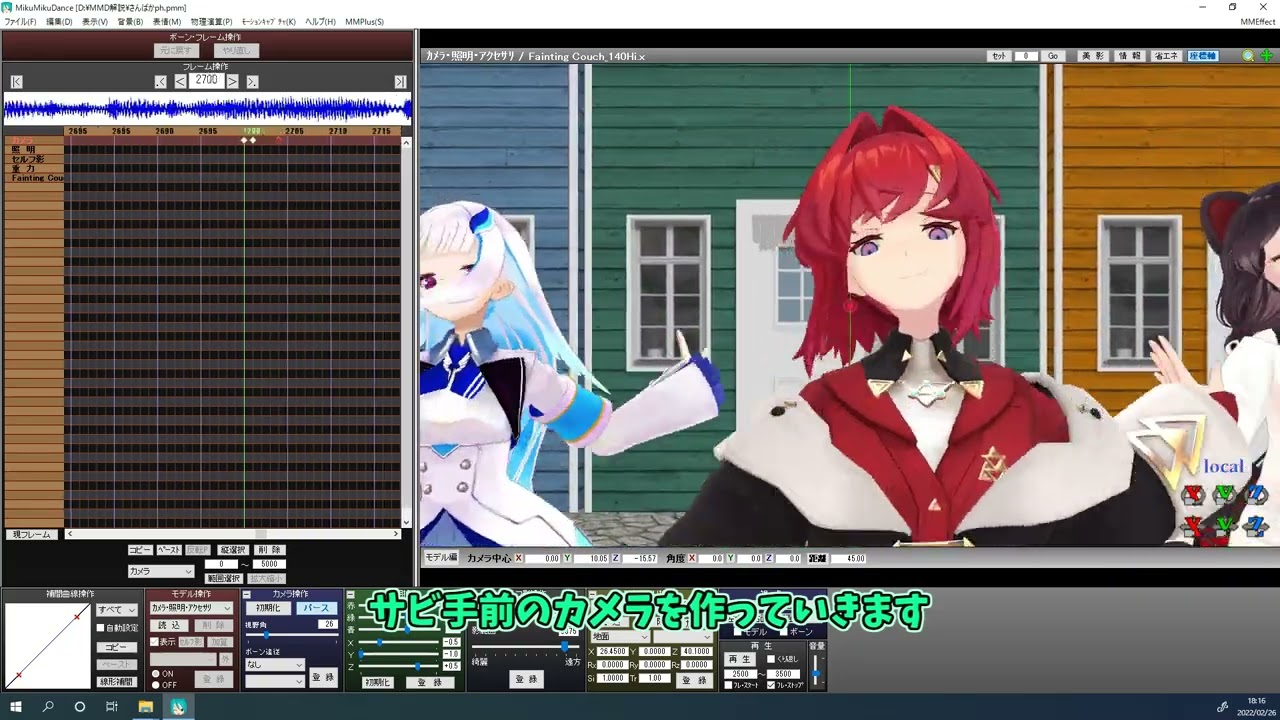This screenshot has width=1280, height=720.
Task: Open the MMPlus(S) menu
Action: [364, 22]
